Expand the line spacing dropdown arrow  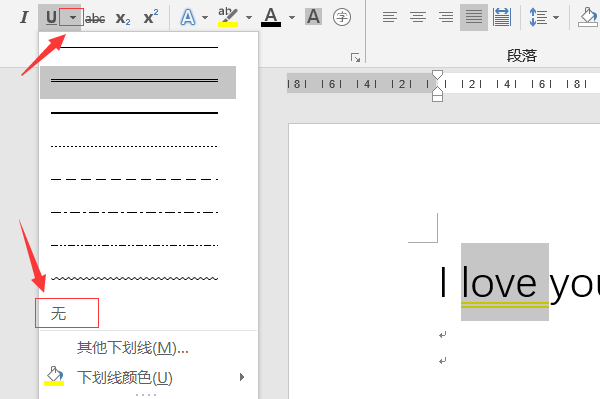(556, 17)
